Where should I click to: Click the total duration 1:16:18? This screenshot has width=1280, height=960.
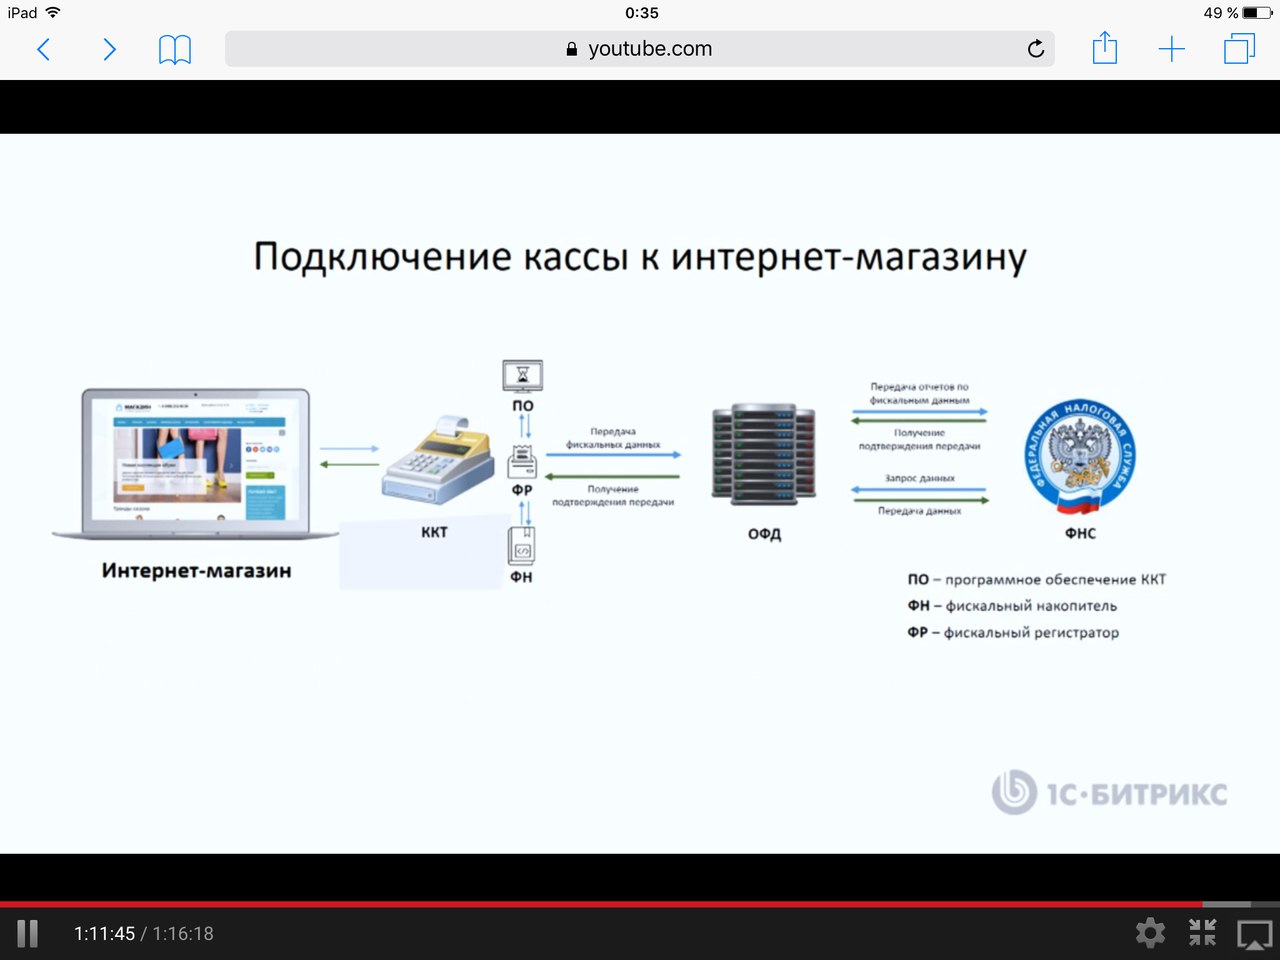click(183, 934)
